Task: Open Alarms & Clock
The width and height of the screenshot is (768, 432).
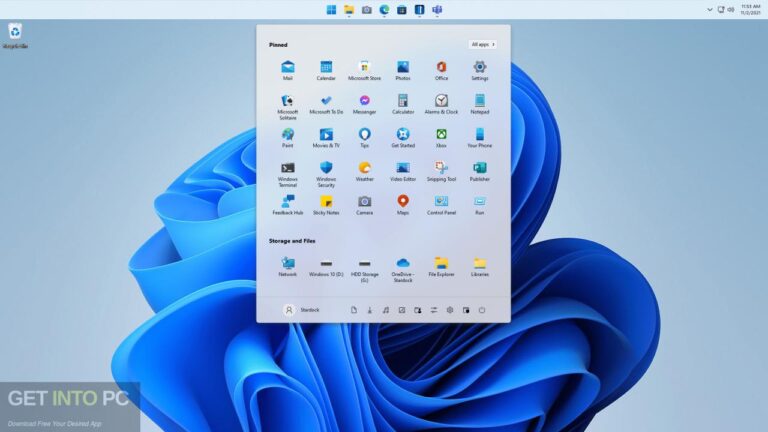Action: [441, 104]
